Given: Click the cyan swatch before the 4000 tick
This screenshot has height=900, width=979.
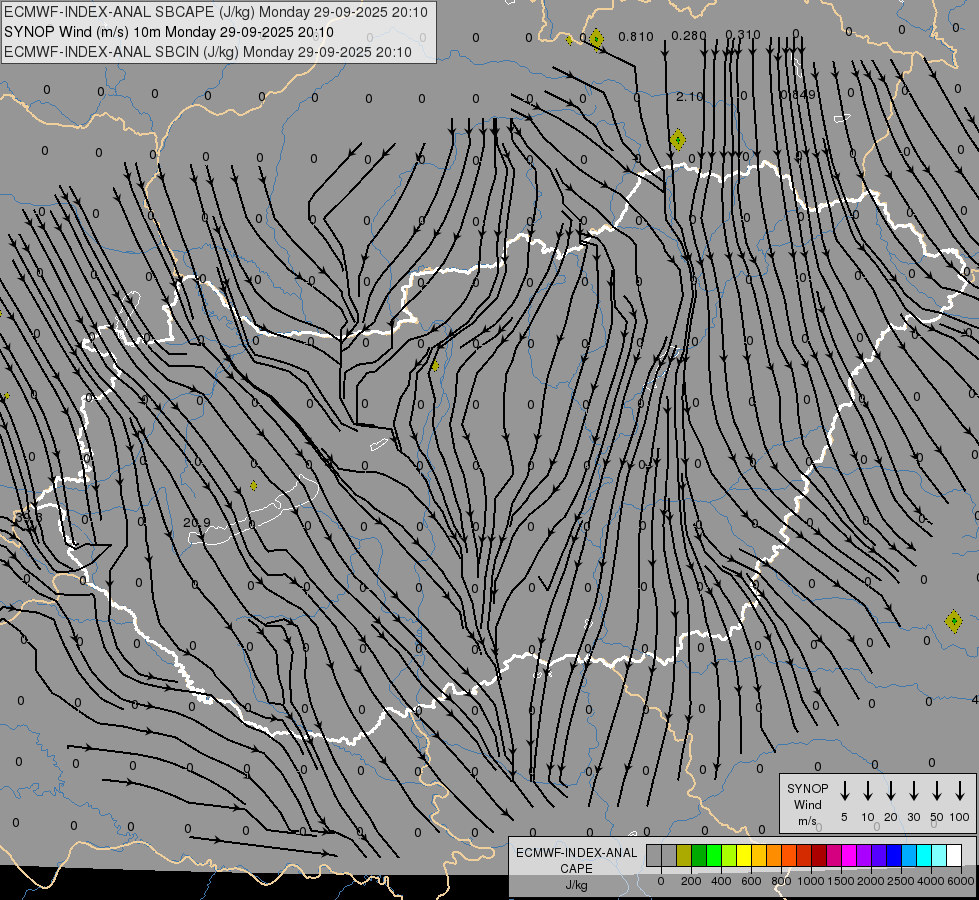Looking at the screenshot, I should (x=923, y=855).
